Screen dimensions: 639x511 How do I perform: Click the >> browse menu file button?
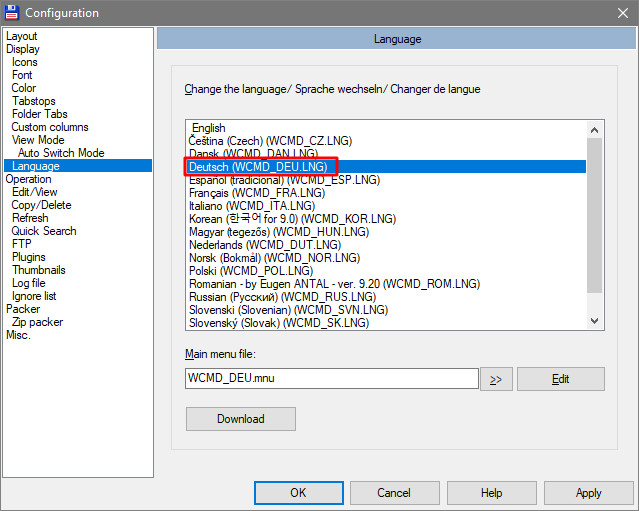(496, 379)
